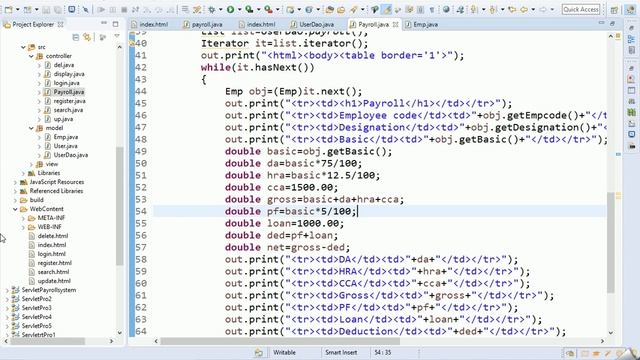Viewport: 640px width, 360px height.
Task: Open the Project Explorer View Menu triangle
Action: click(117, 37)
